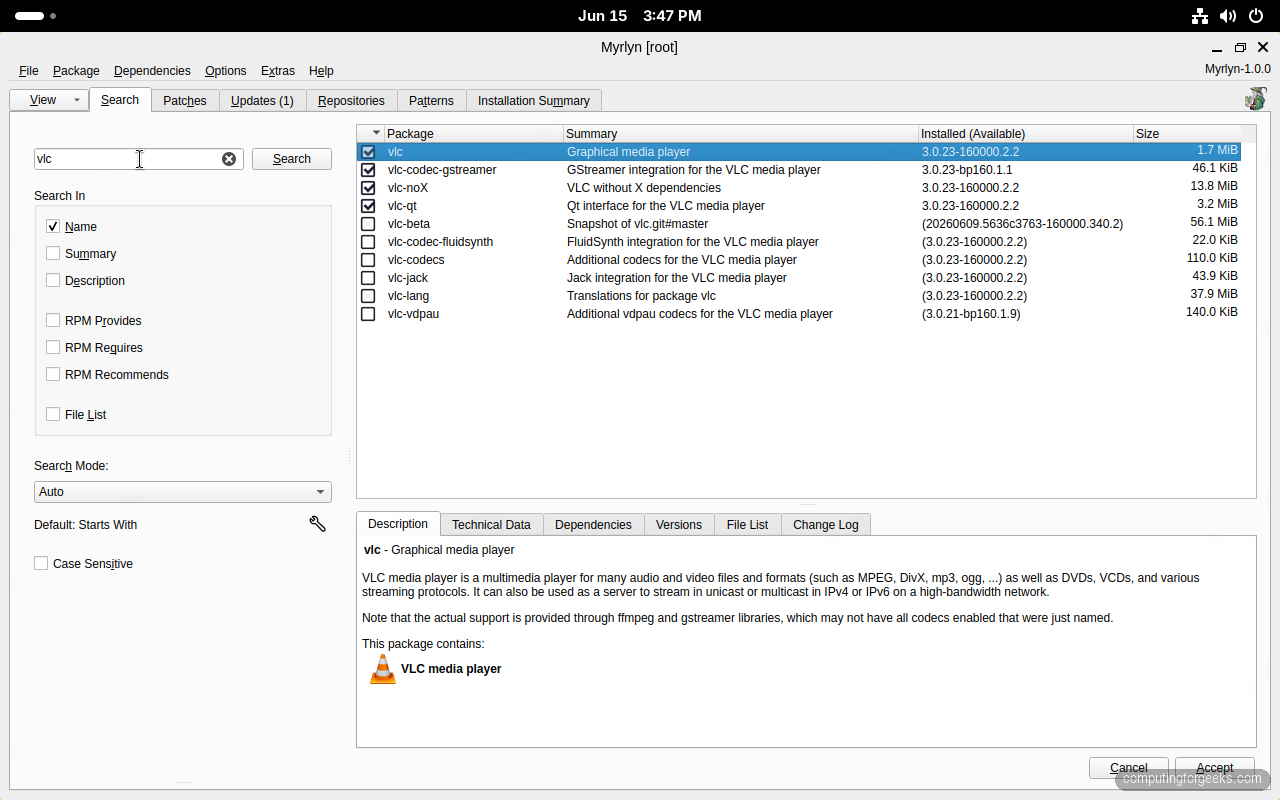Click the Translations for package vlc summary
This screenshot has height=800, width=1280.
pyautogui.click(x=641, y=296)
